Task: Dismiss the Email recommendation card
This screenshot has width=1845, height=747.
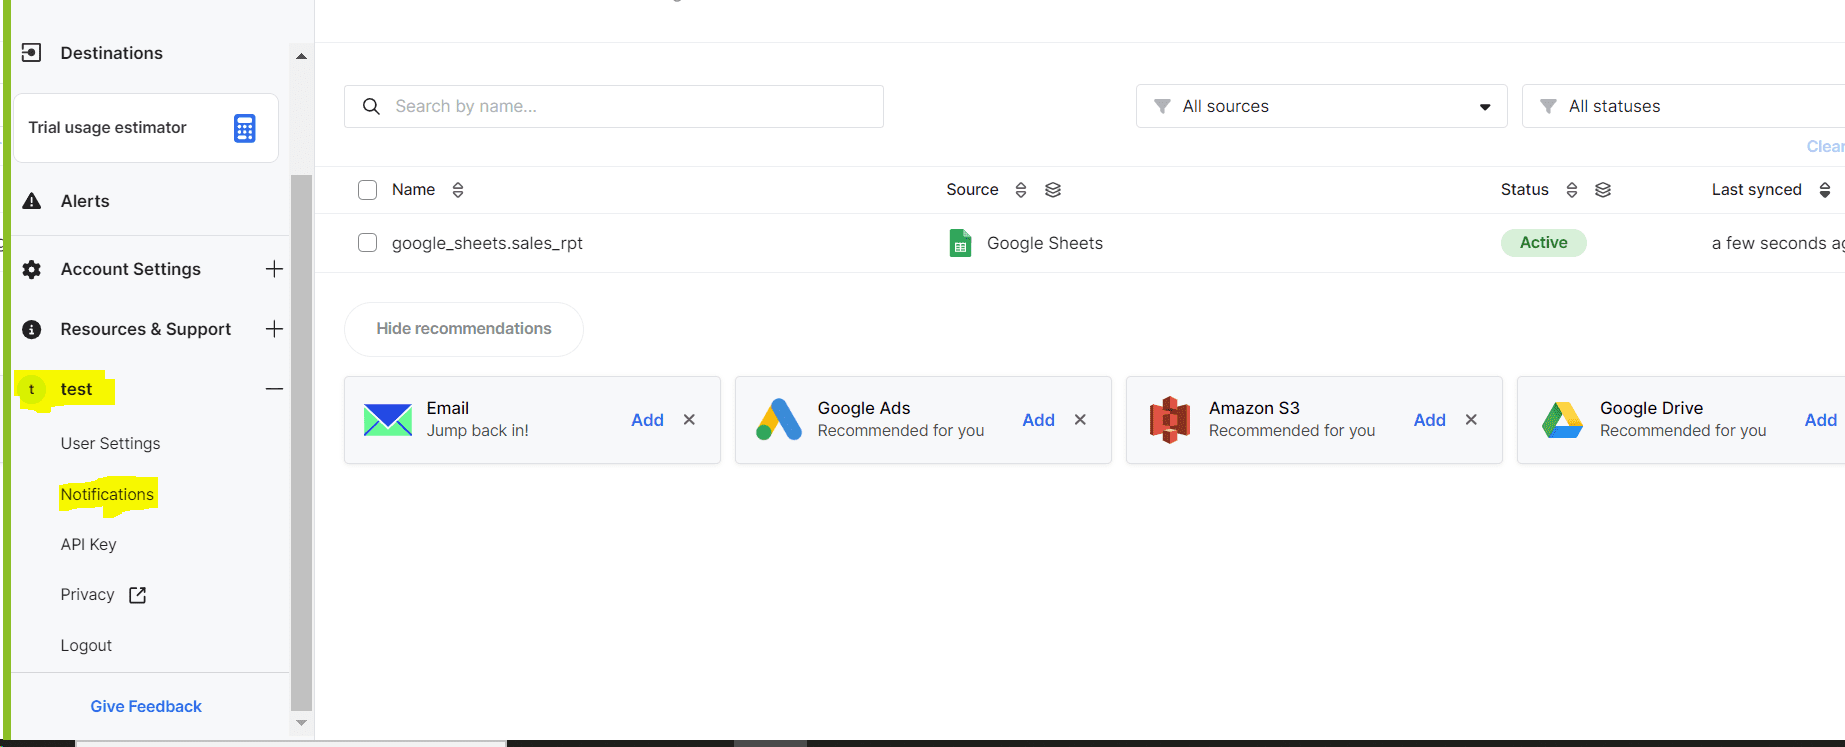Action: coord(689,420)
